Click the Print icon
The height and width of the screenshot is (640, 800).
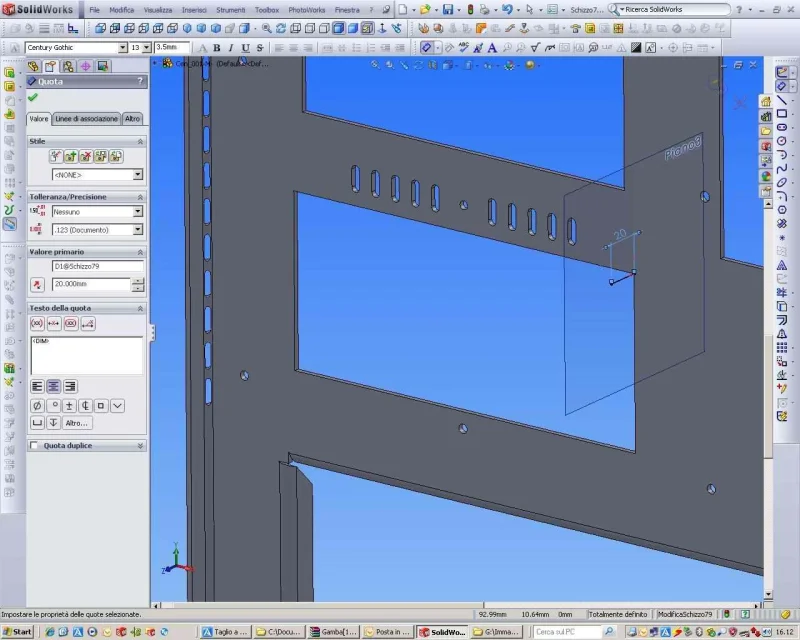(484, 10)
